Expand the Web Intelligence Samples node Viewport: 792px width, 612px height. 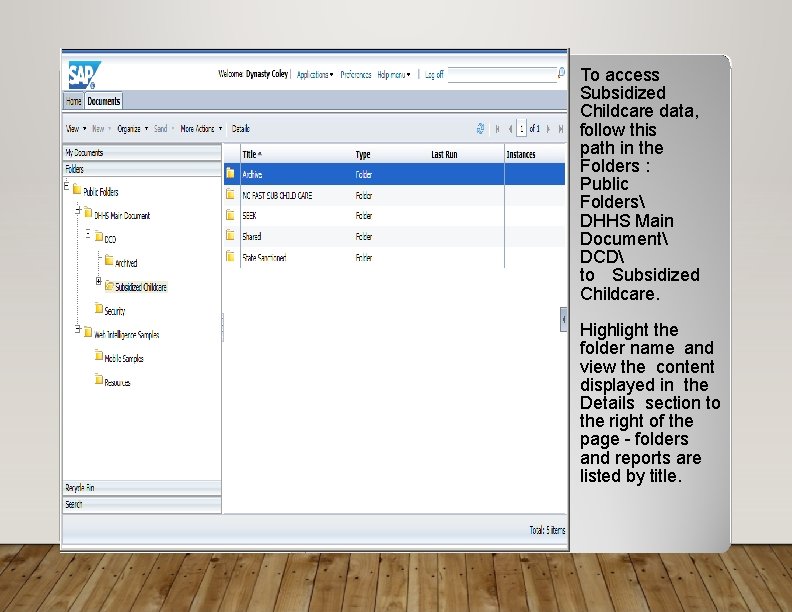[x=78, y=329]
